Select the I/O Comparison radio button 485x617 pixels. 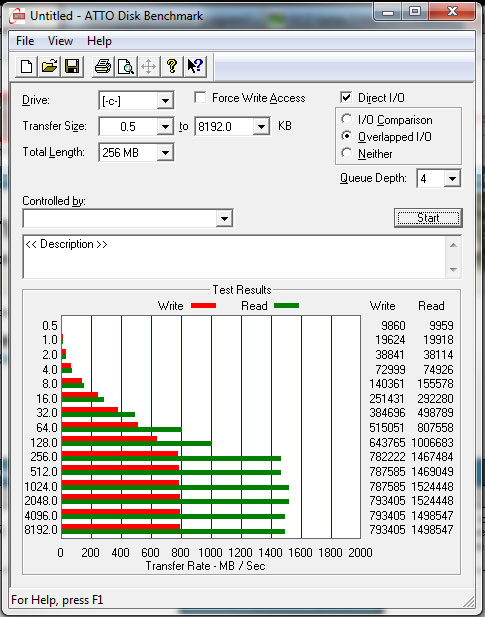point(347,119)
